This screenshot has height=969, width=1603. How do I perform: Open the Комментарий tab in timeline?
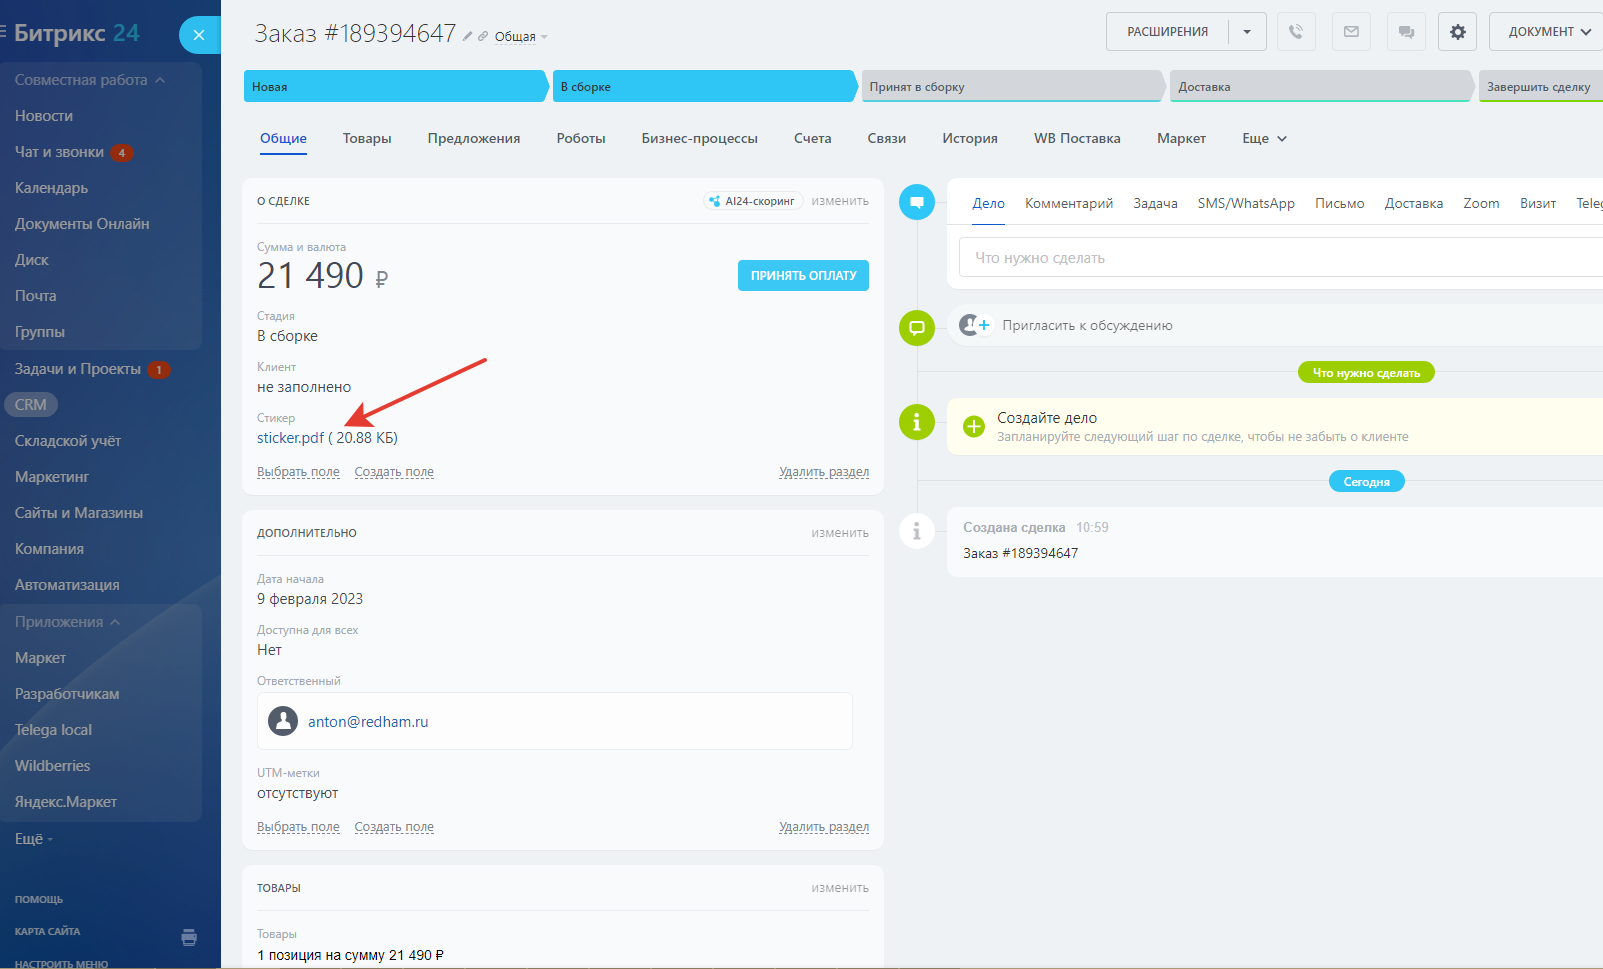click(x=1068, y=203)
